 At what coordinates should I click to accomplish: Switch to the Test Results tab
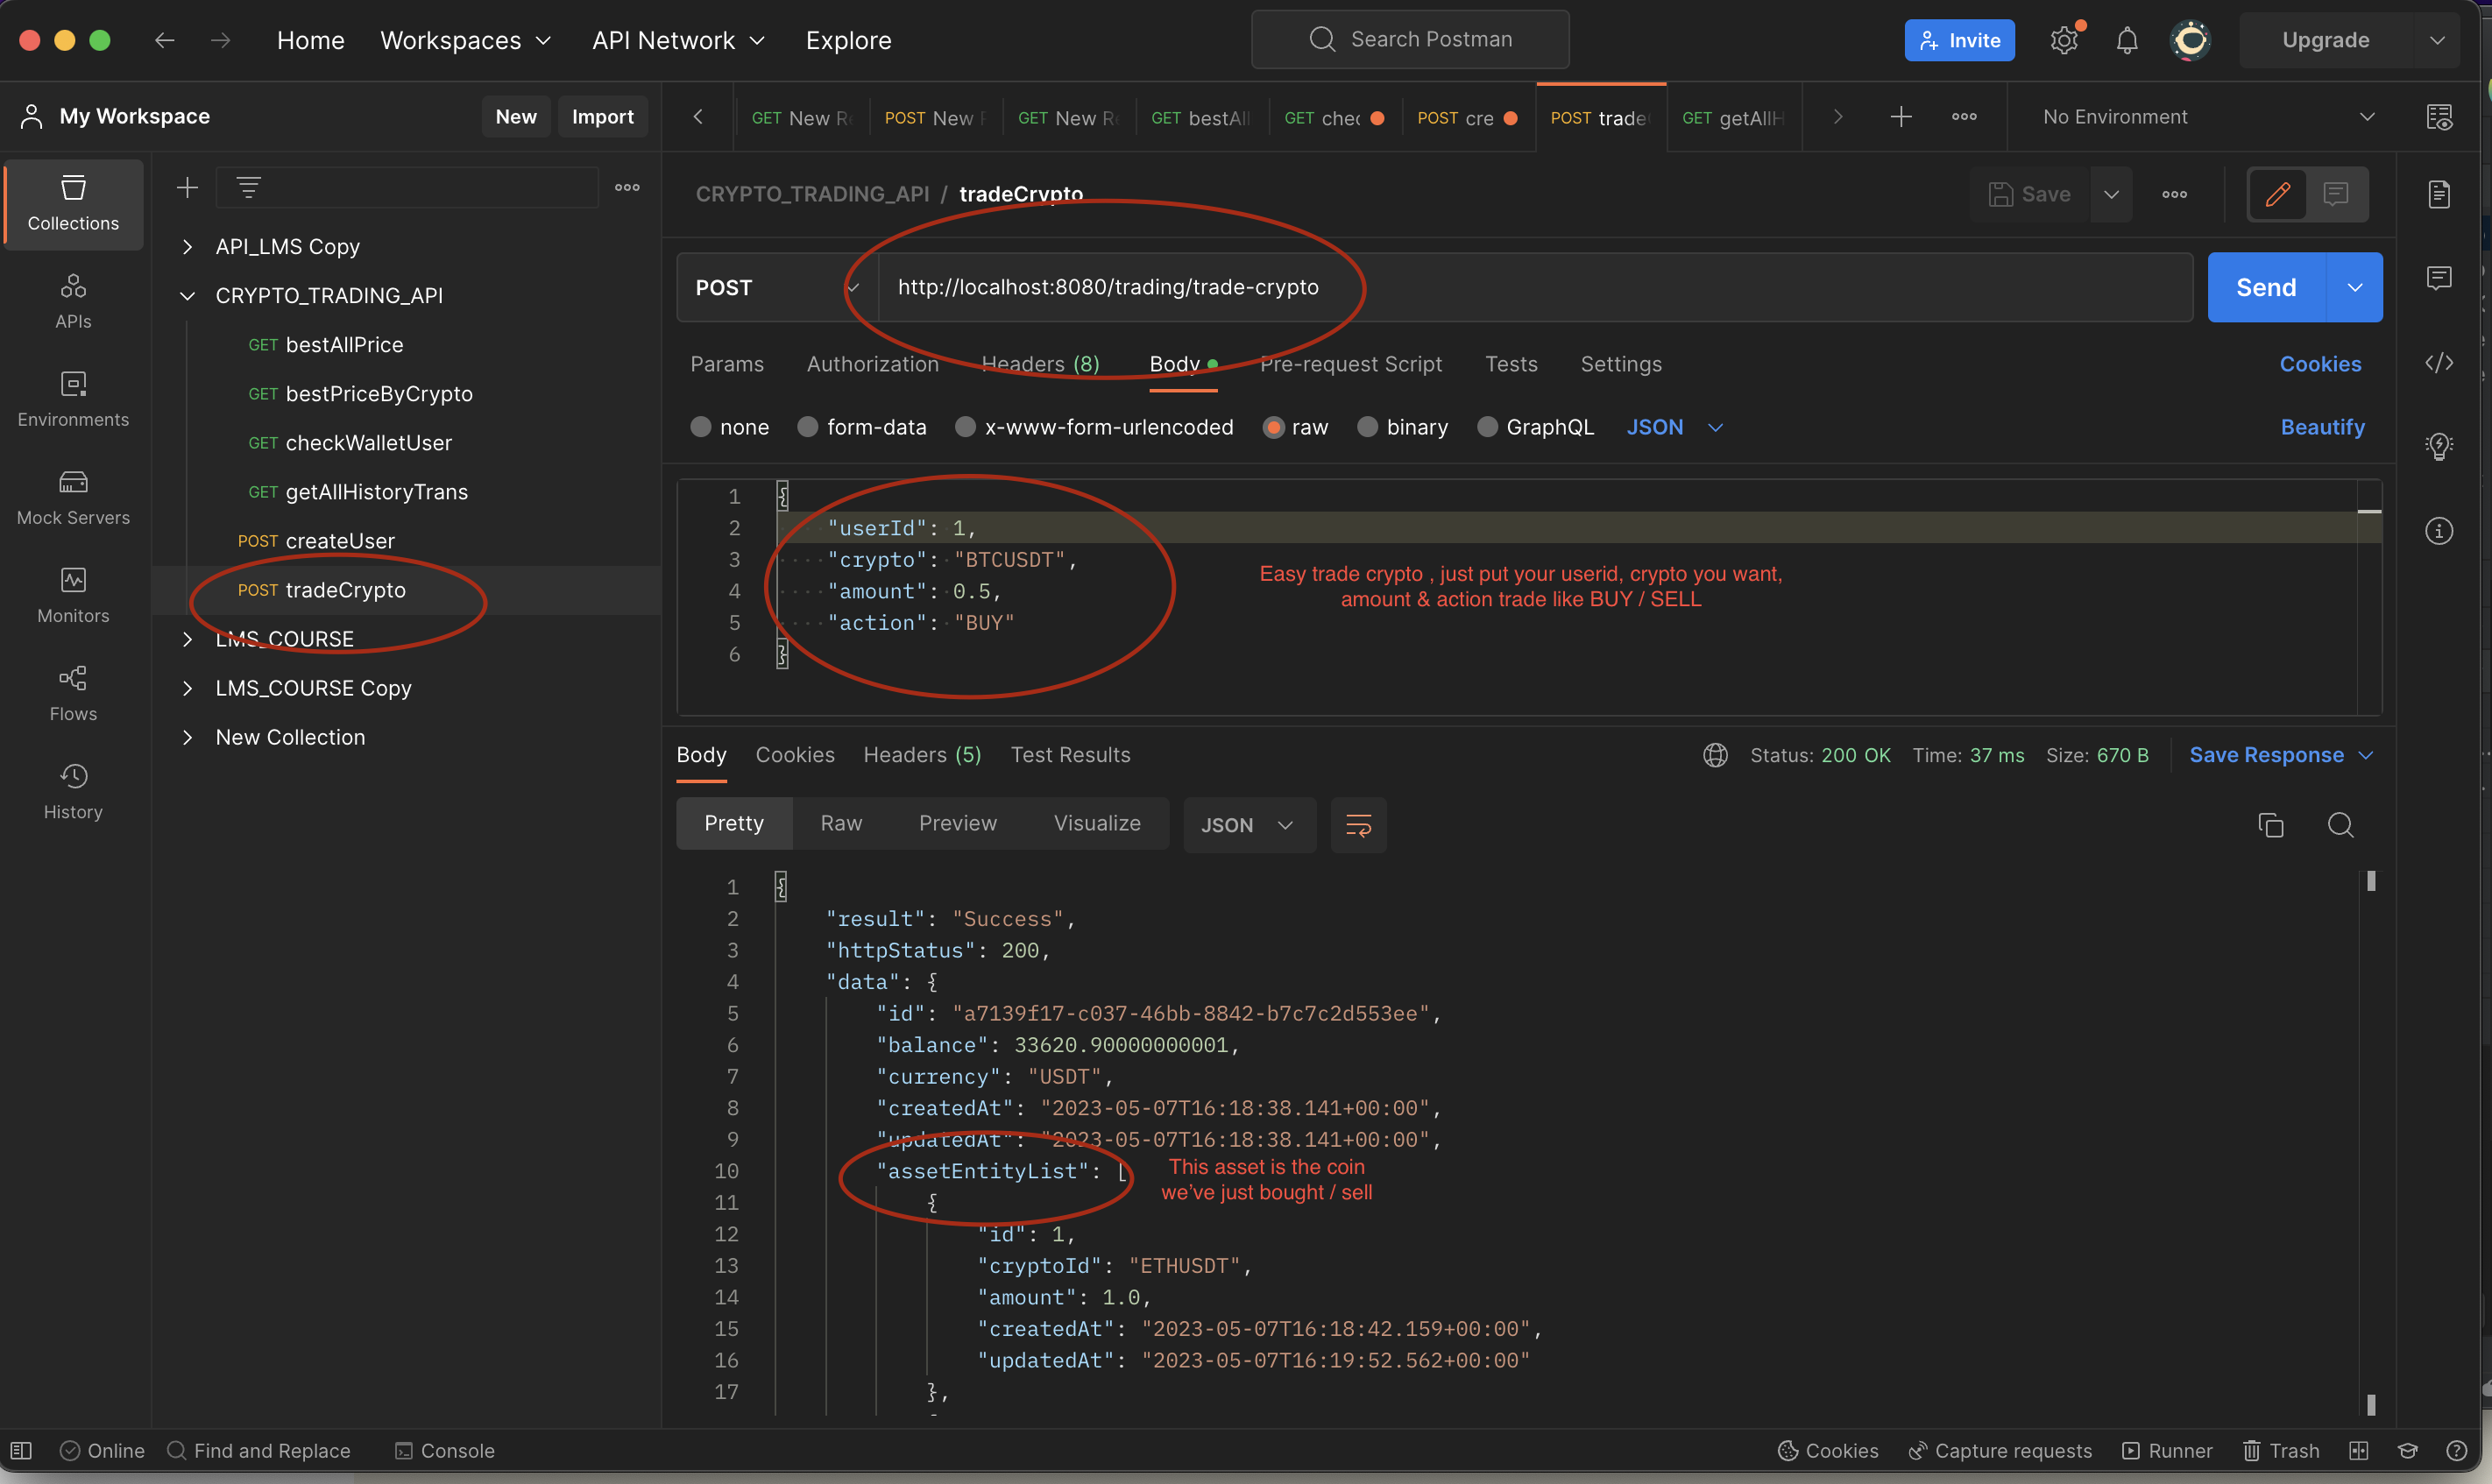1070,755
